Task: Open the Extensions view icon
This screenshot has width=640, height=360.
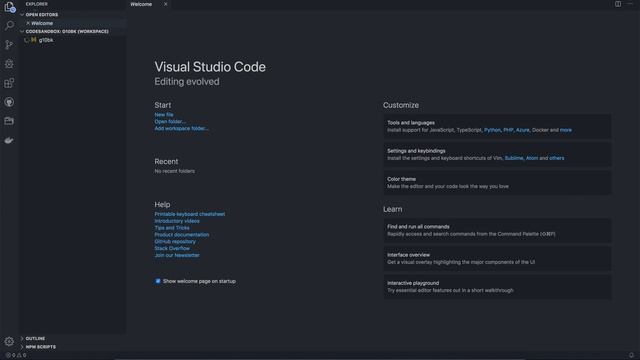Action: 9,83
